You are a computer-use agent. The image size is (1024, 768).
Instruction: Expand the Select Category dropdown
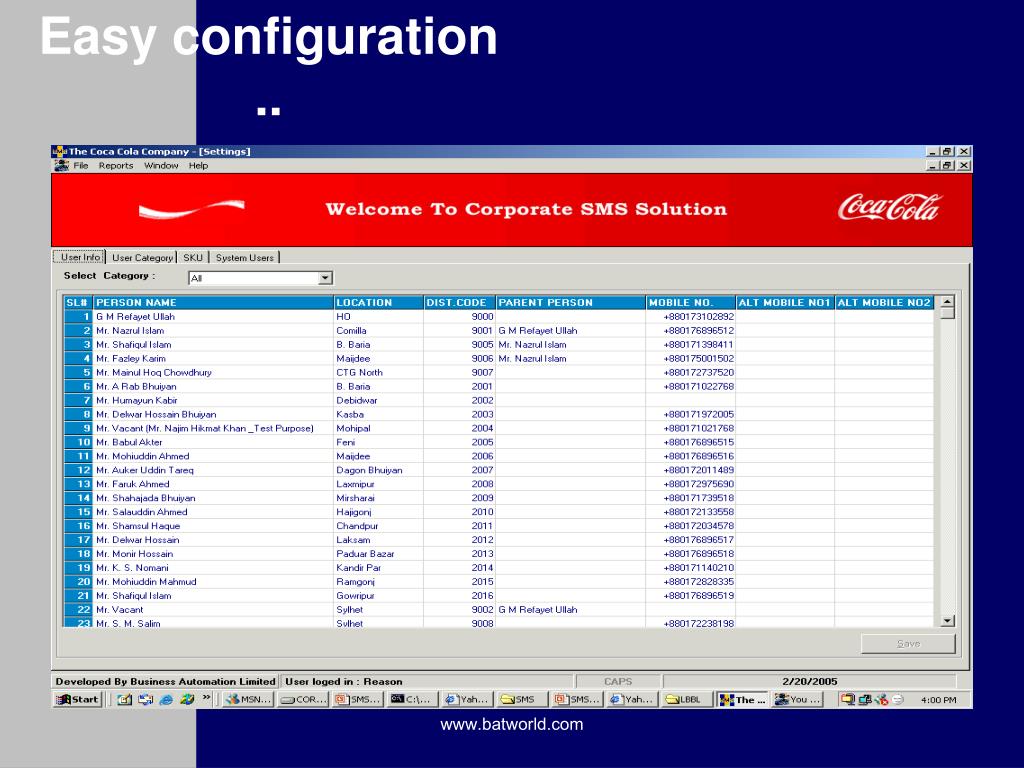tap(325, 278)
